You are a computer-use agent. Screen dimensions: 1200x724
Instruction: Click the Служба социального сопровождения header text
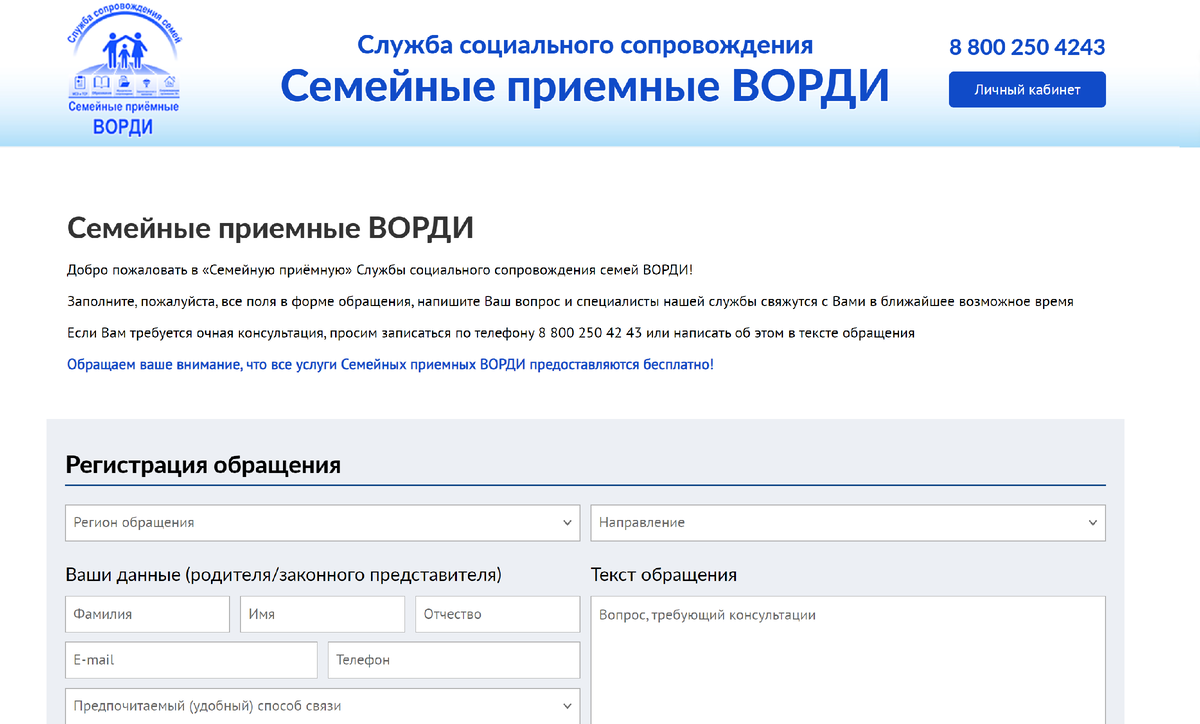pos(585,45)
